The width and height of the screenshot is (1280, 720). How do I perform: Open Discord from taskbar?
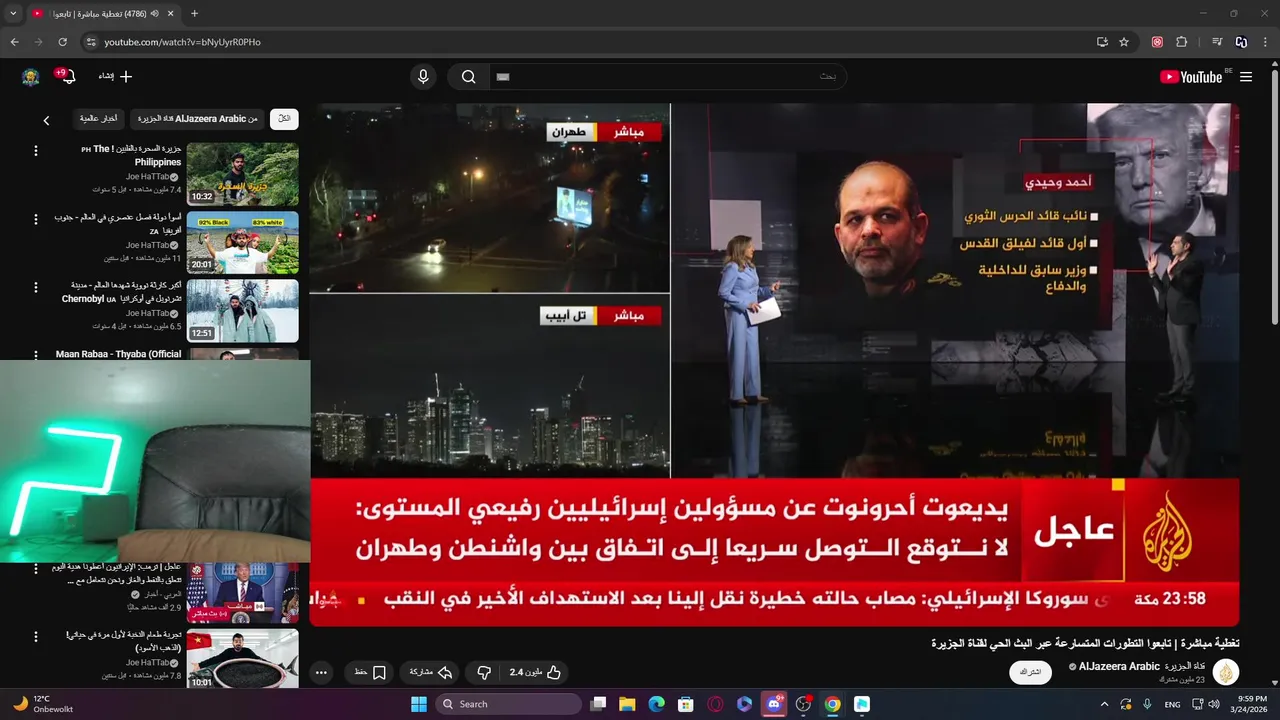pyautogui.click(x=773, y=704)
